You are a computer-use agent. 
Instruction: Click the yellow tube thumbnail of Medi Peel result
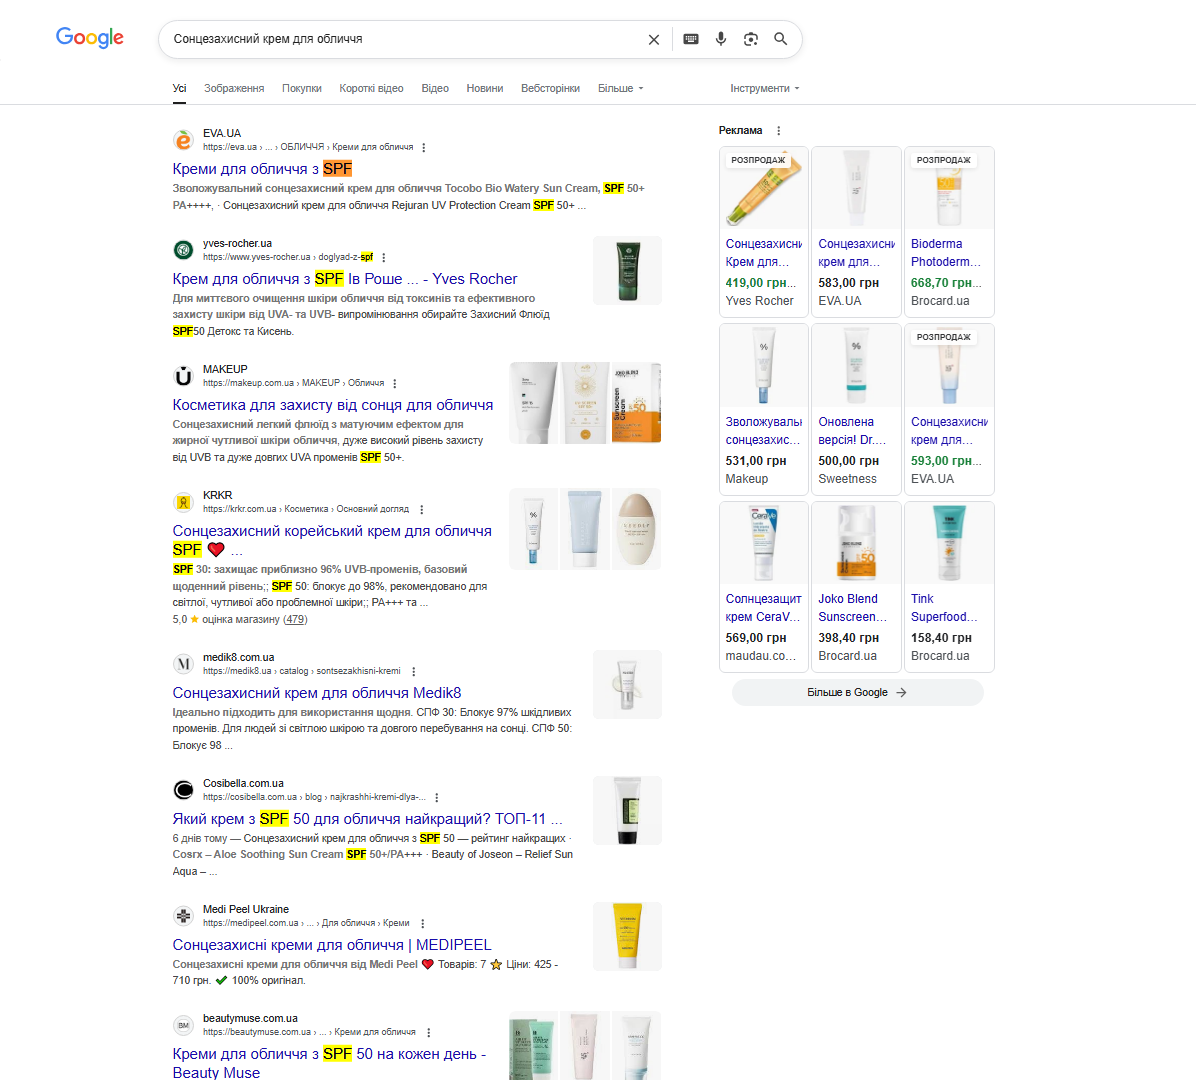click(628, 936)
